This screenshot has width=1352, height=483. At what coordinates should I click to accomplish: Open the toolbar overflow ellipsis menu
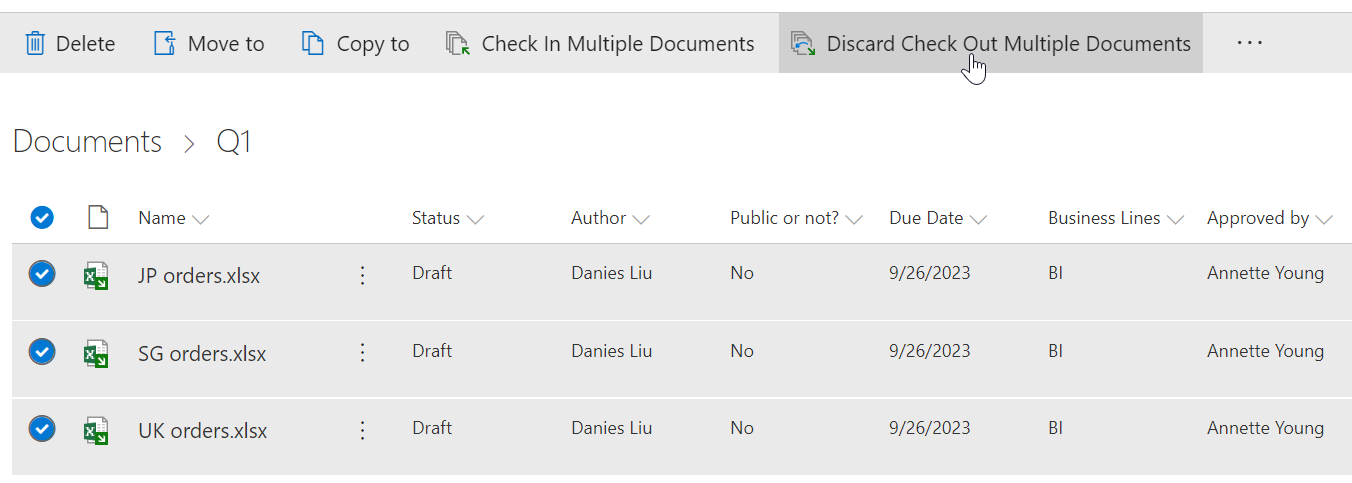click(x=1250, y=43)
